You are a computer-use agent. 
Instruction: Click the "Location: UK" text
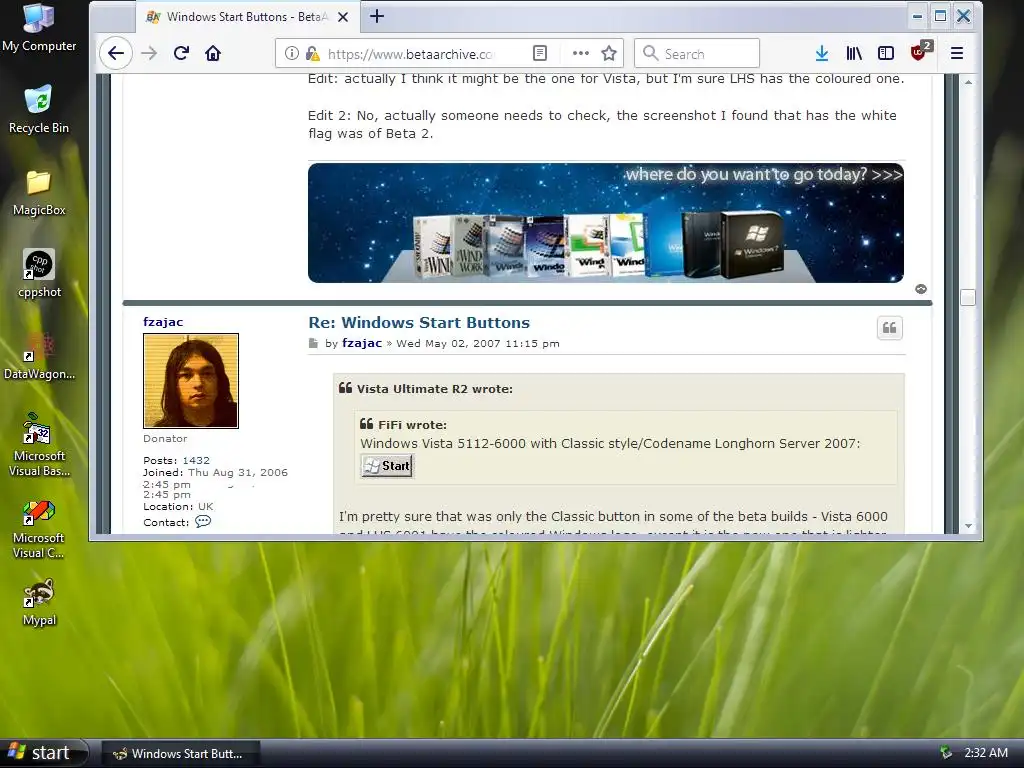click(178, 507)
